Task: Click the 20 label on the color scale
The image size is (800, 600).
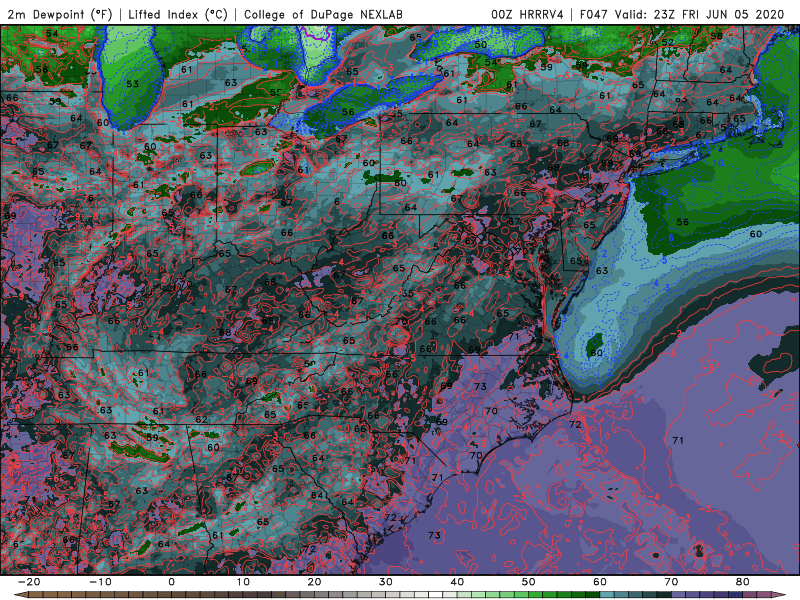Action: [x=314, y=582]
